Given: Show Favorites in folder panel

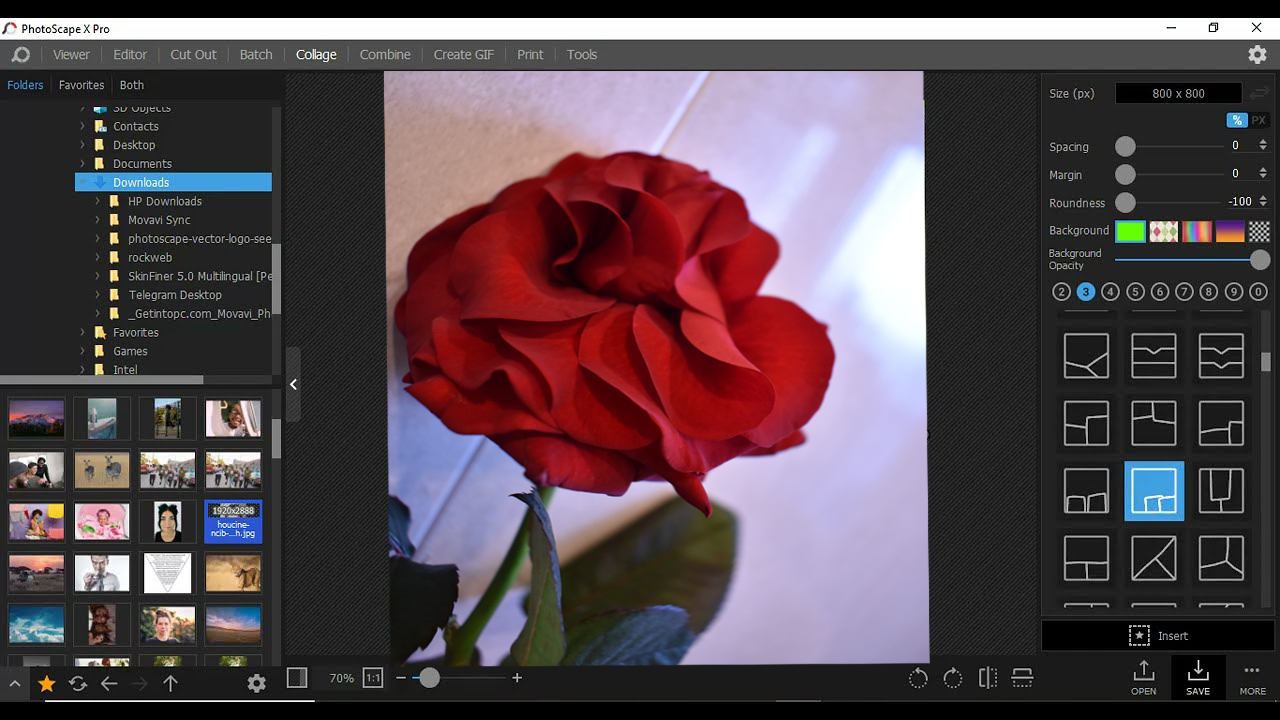Looking at the screenshot, I should tap(81, 85).
